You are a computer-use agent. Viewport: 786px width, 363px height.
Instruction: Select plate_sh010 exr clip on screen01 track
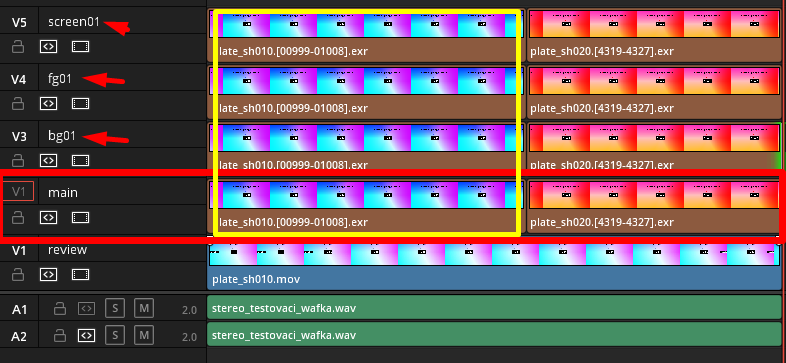click(366, 35)
